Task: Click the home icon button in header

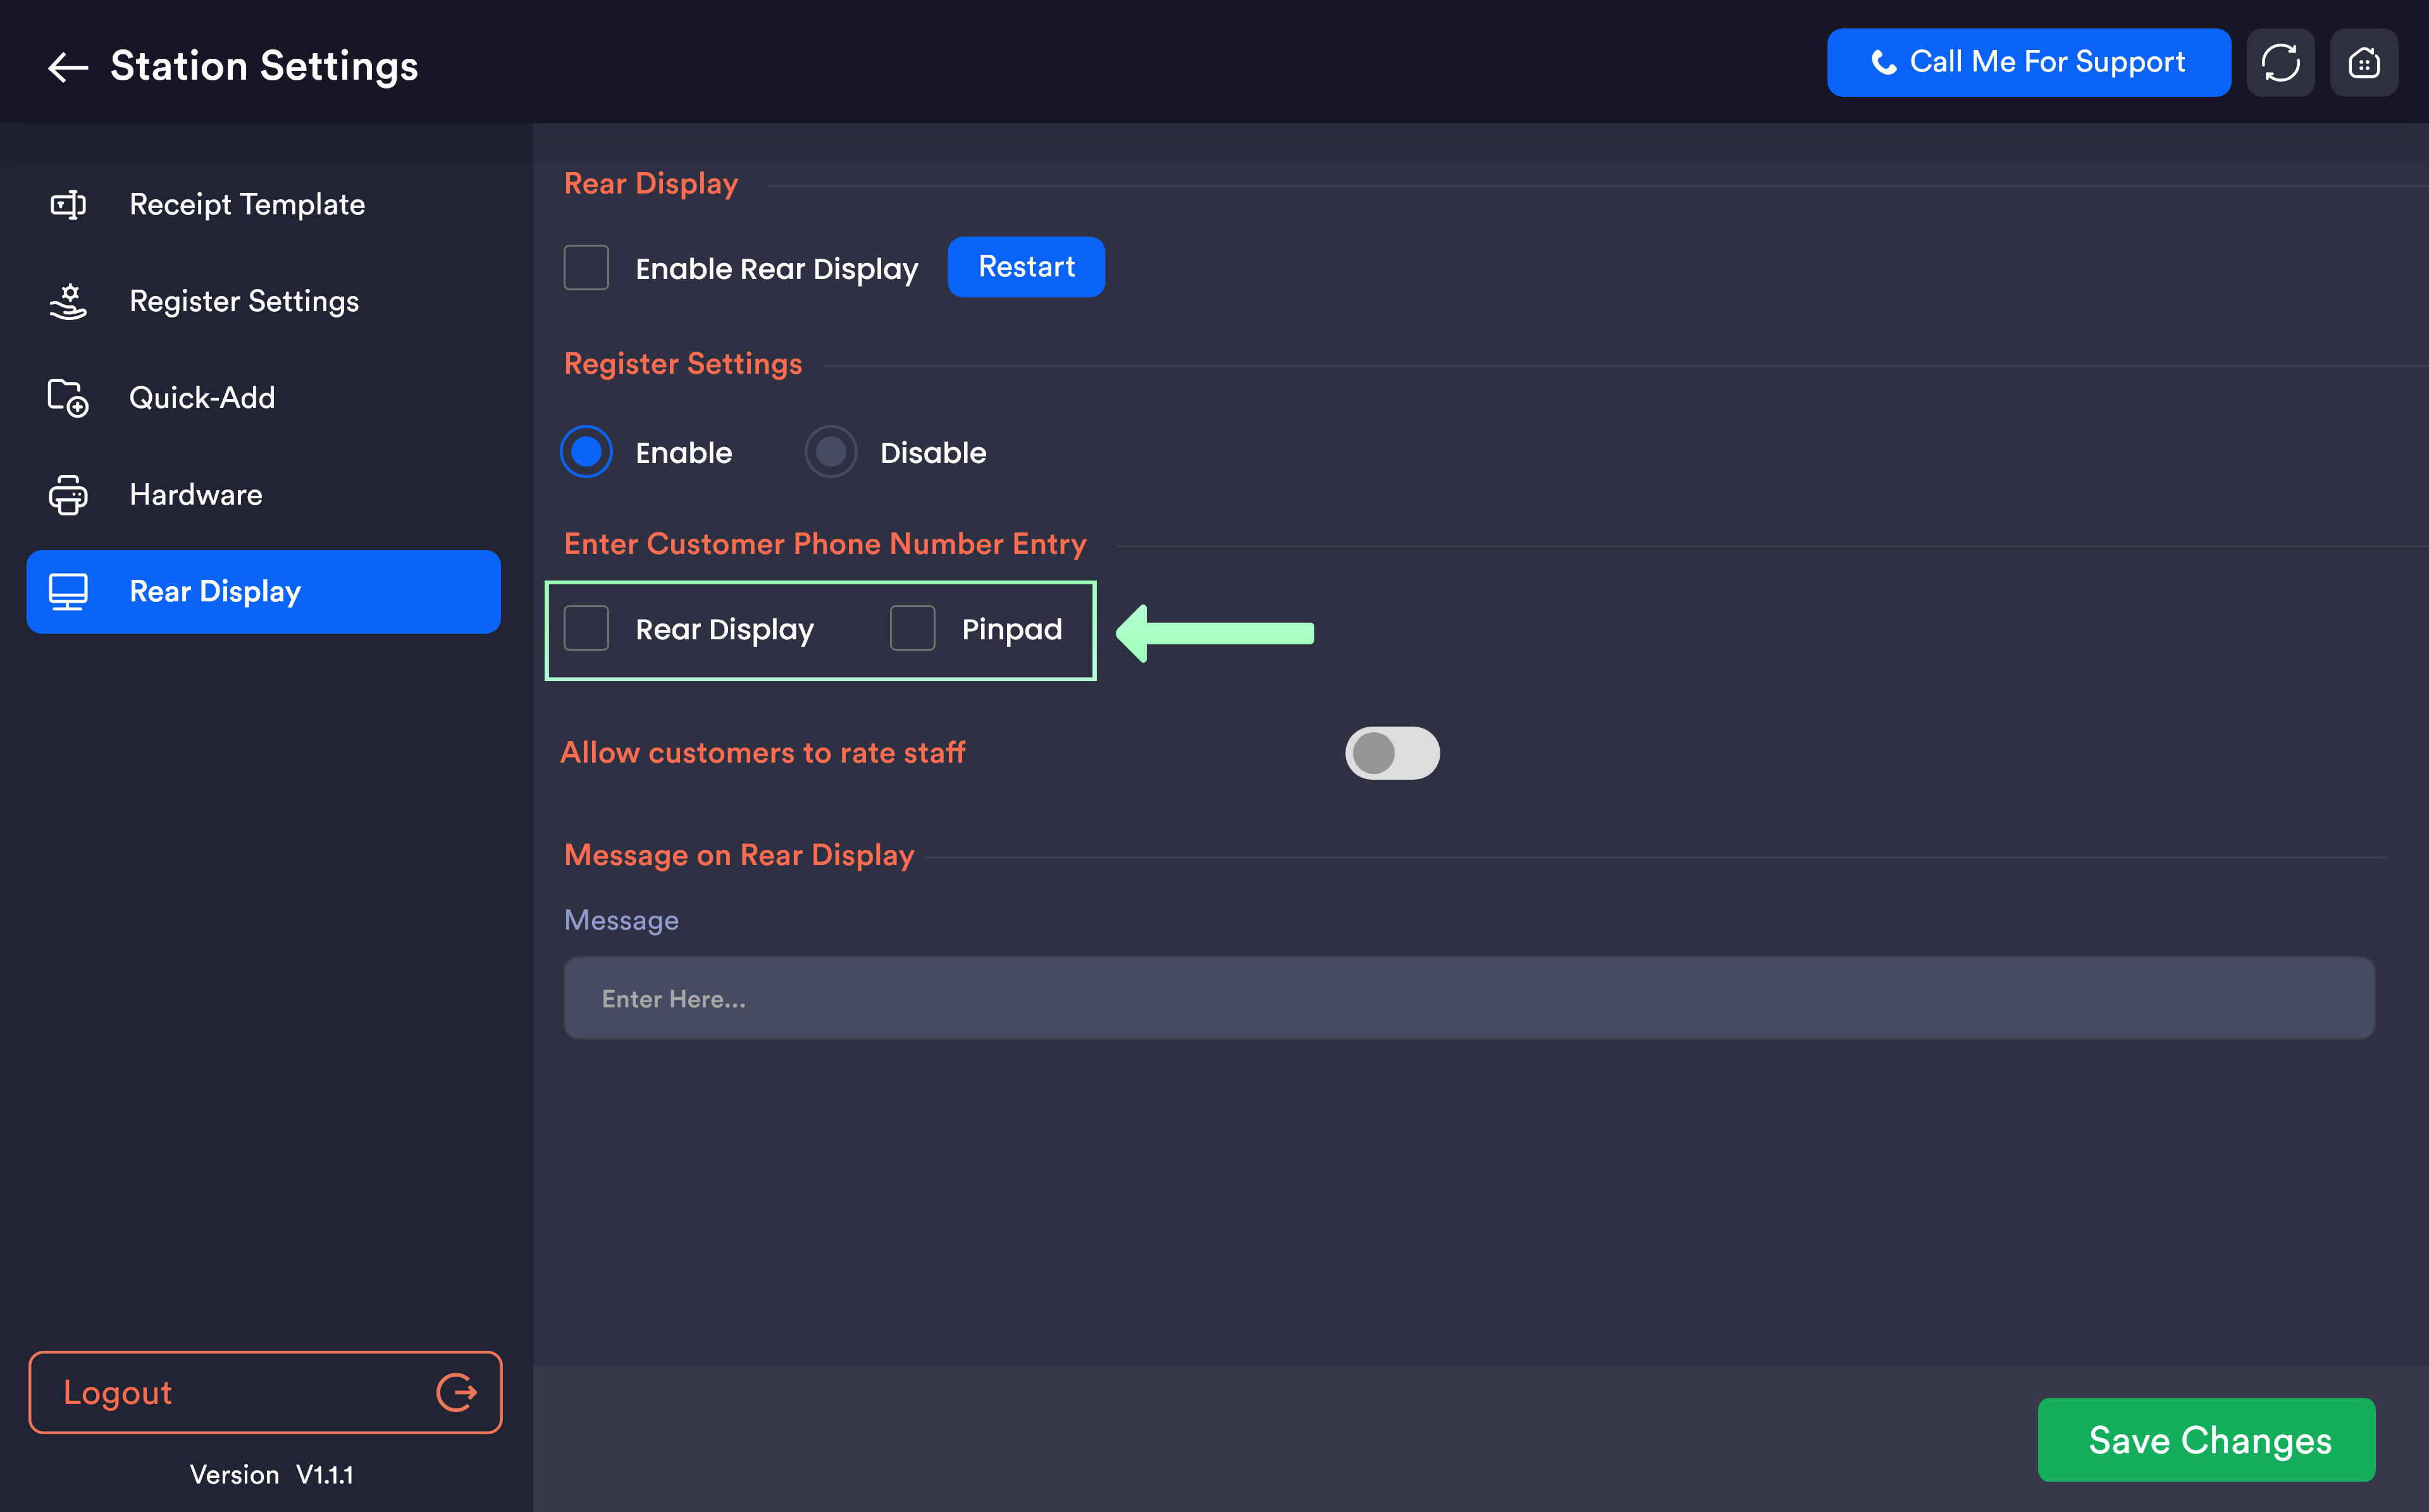Action: click(2362, 63)
